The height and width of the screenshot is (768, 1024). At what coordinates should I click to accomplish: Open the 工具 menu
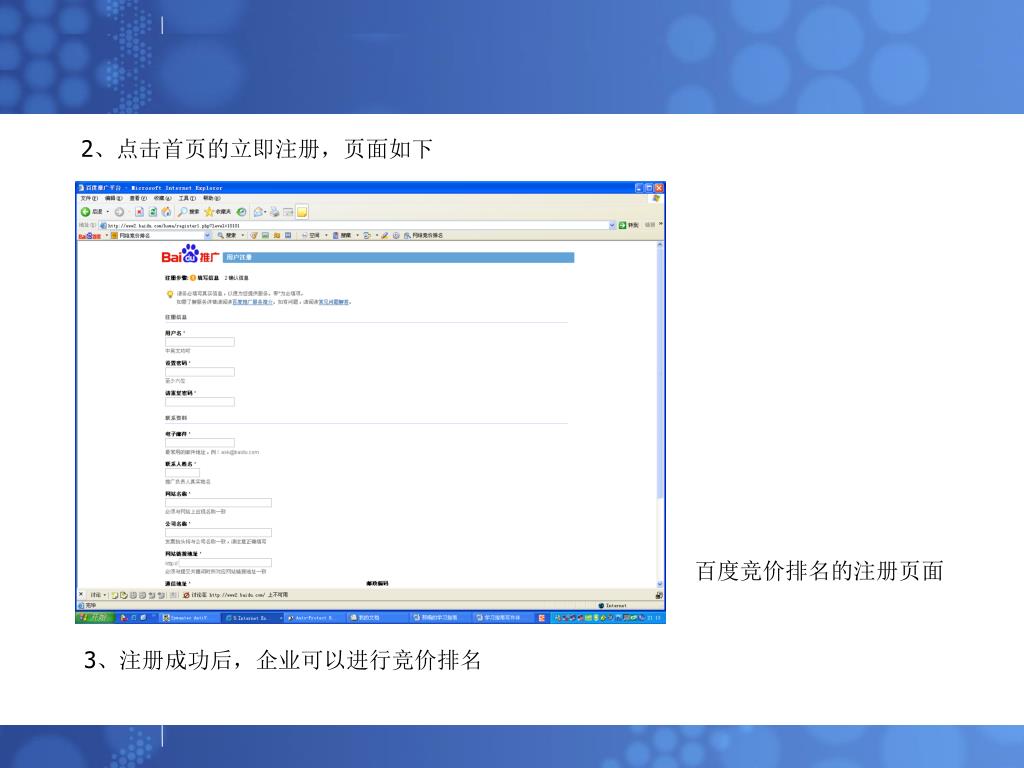coord(186,198)
